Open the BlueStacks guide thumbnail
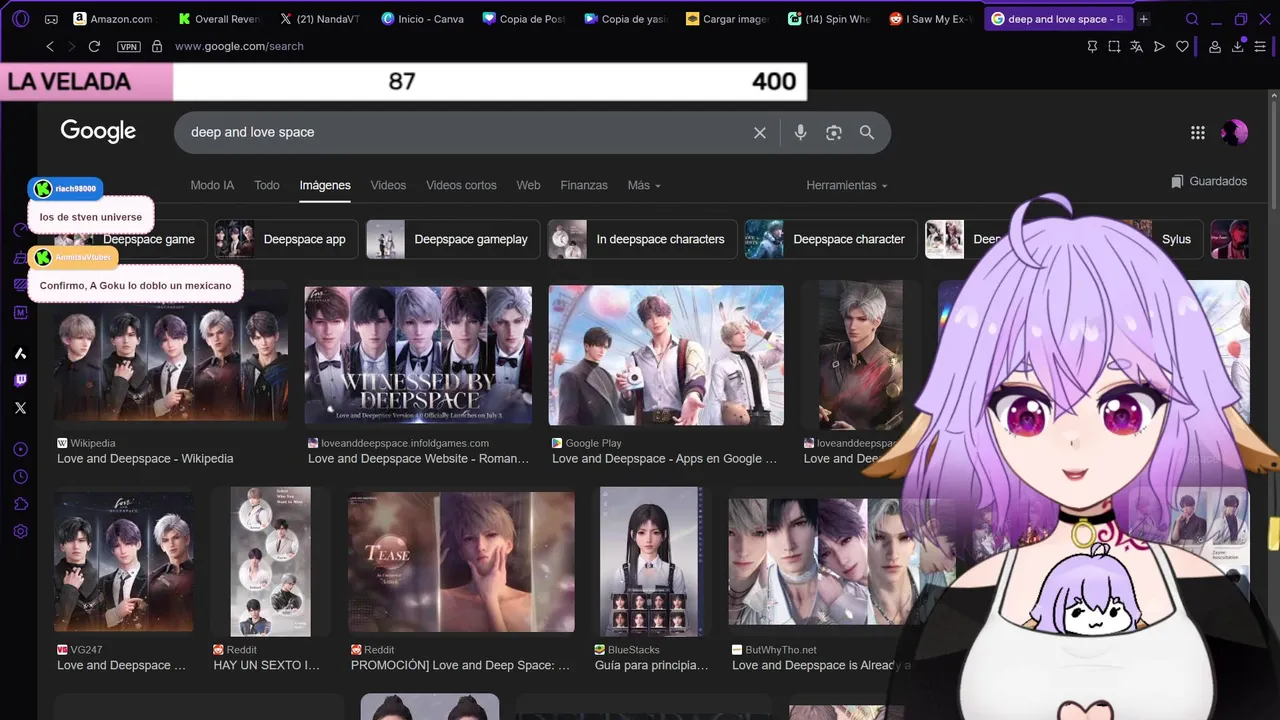The image size is (1280, 720). [651, 562]
